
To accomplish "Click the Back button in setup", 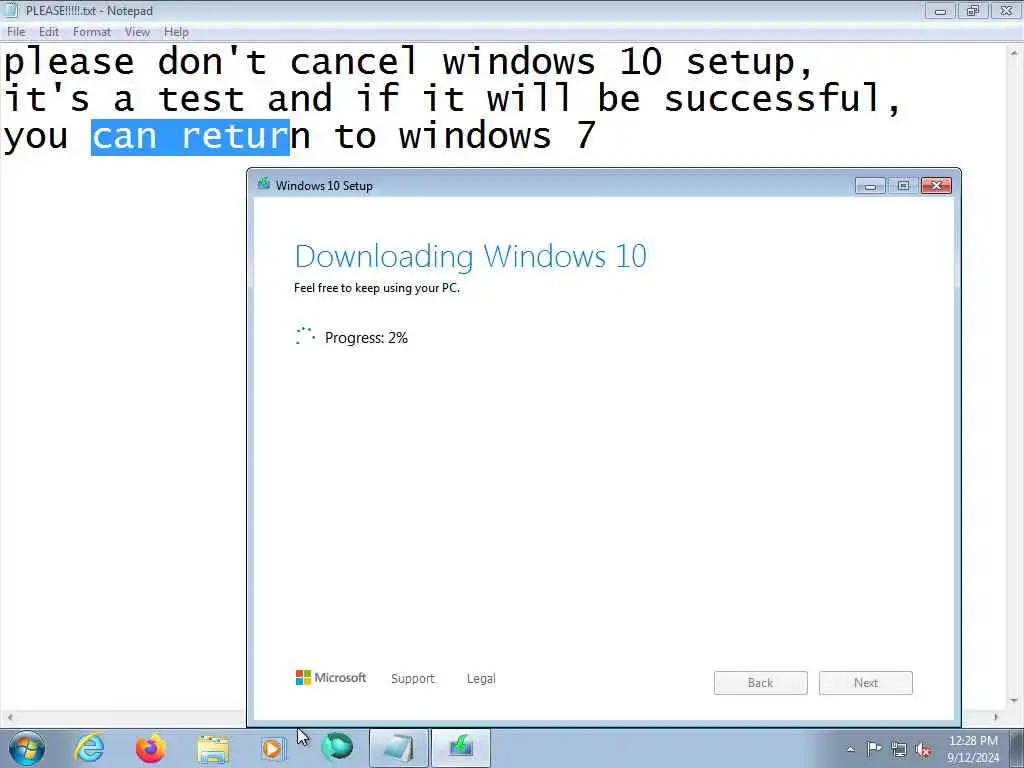I will coord(760,682).
